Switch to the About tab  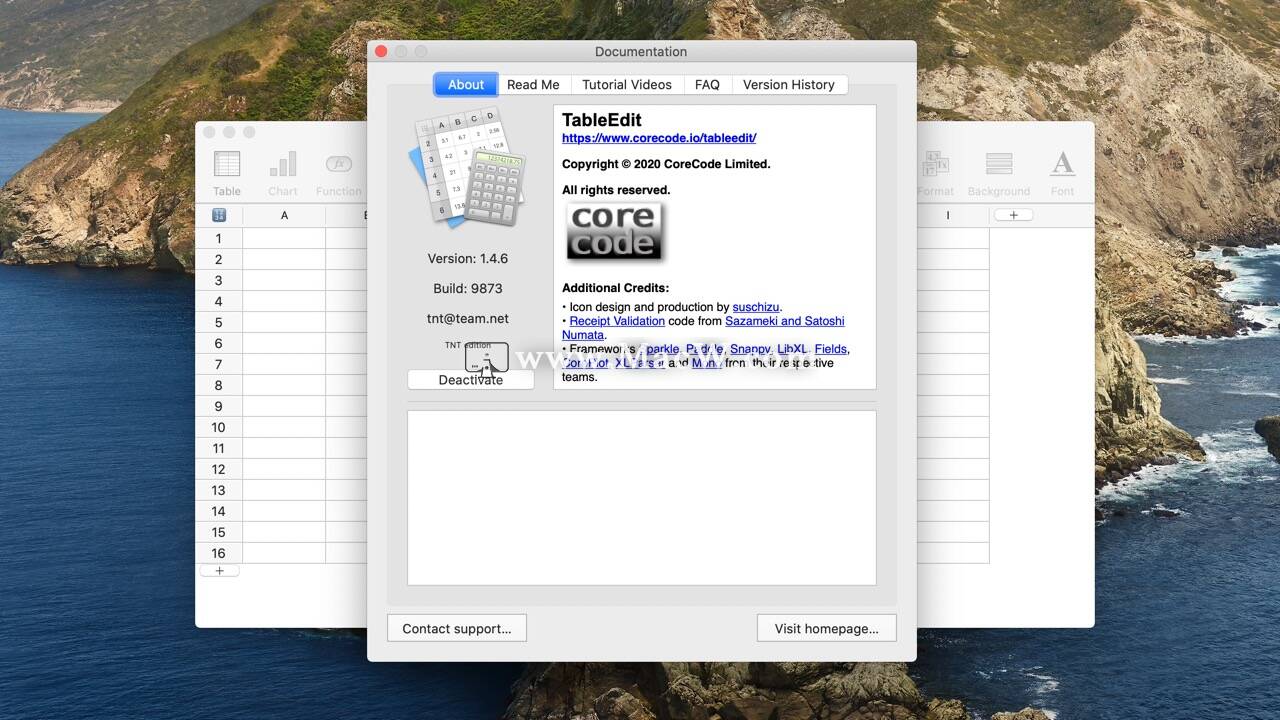coord(465,85)
